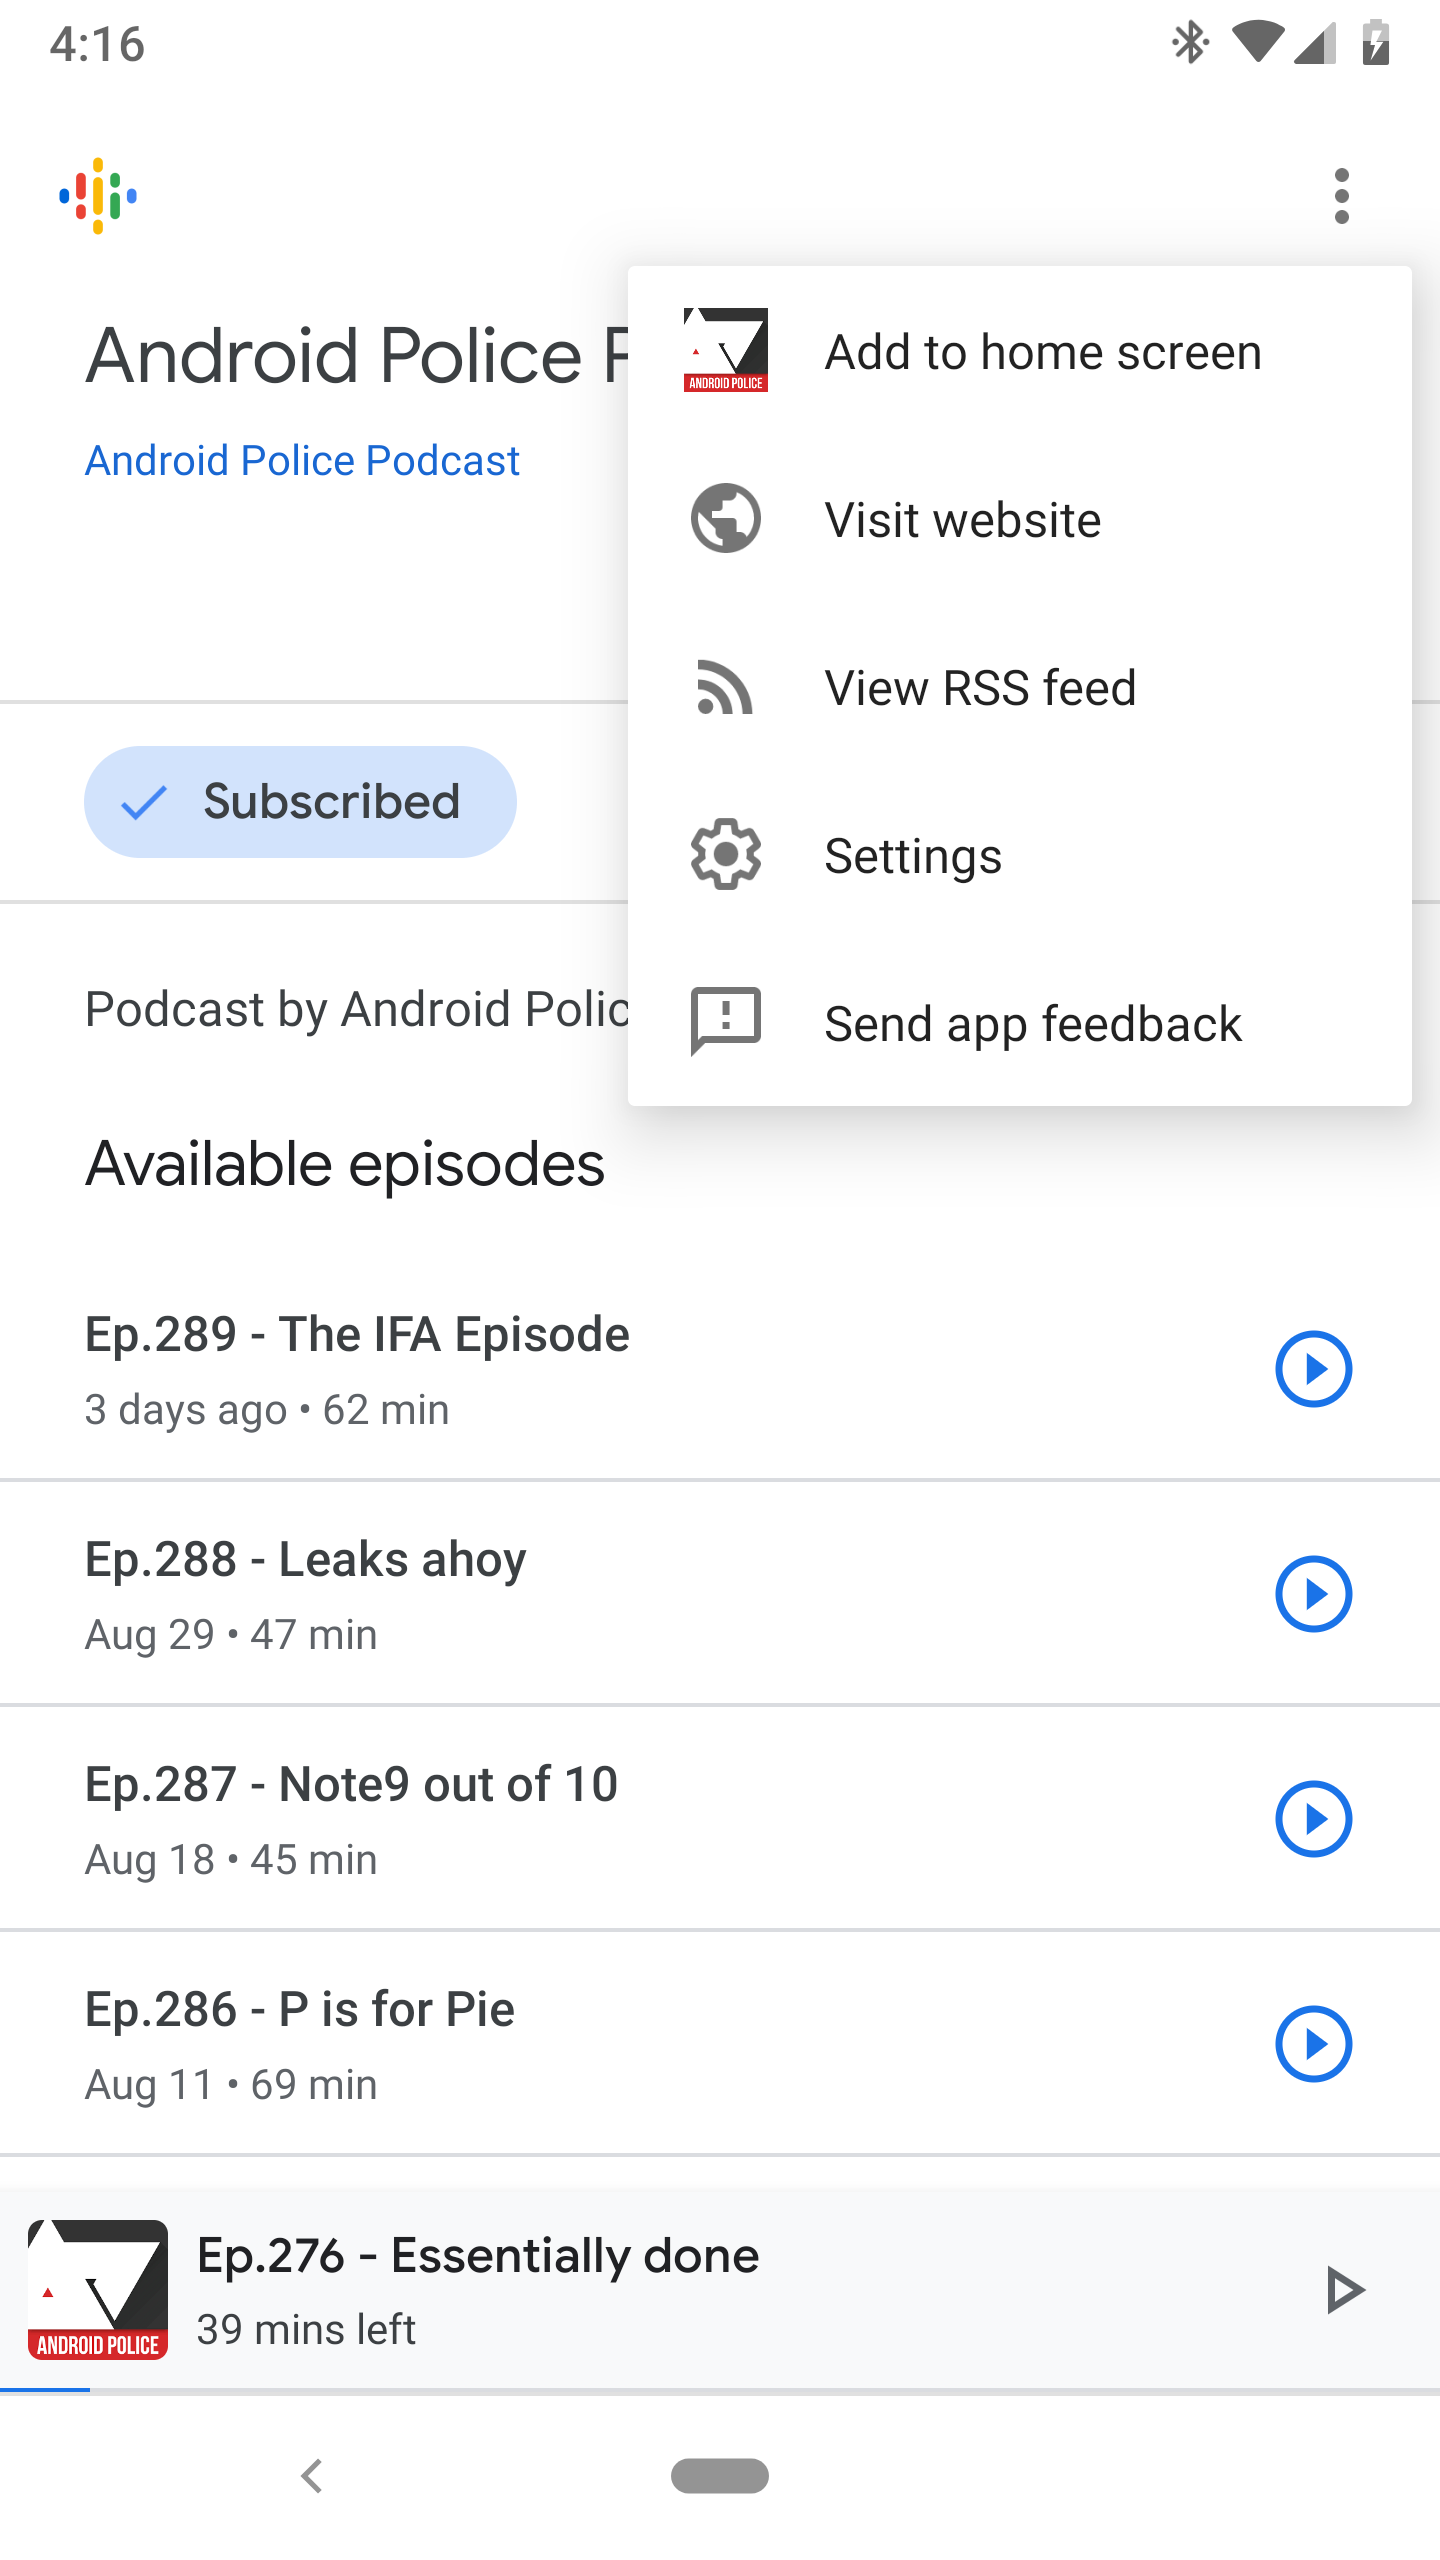Open the Android Police Podcast link
Viewport: 1440px width, 2560px height.
(302, 461)
